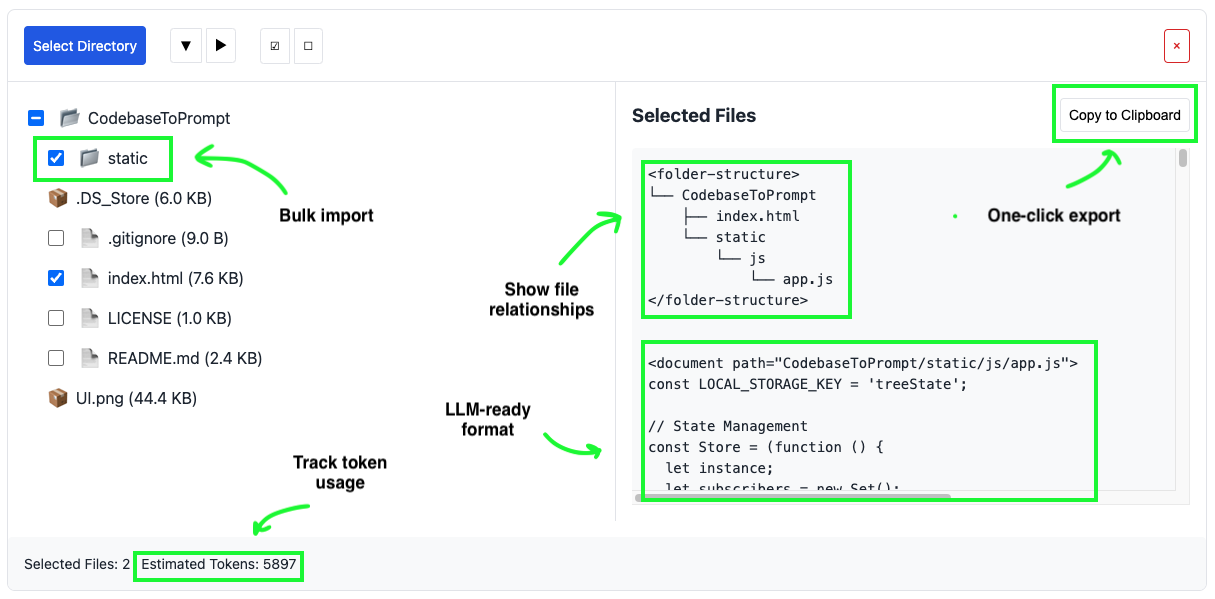
Task: Click the red clear X icon
Action: point(1176,46)
